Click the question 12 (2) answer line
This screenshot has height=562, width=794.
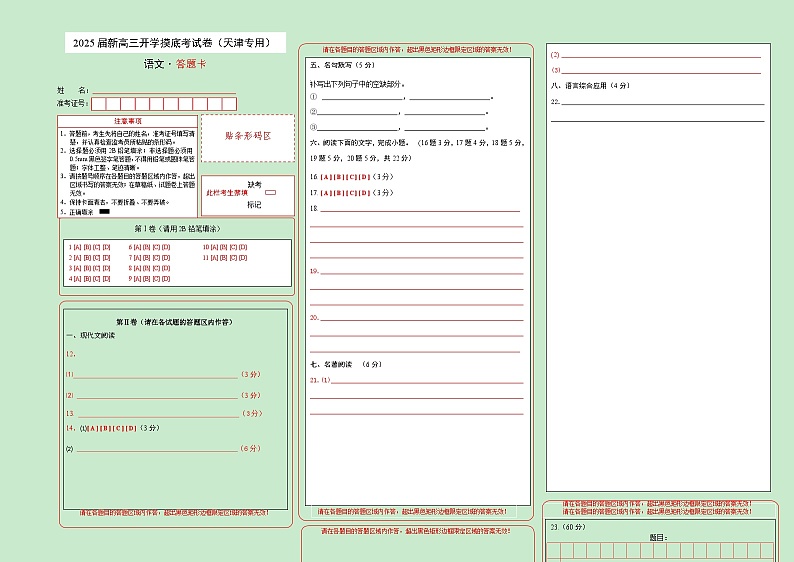click(157, 396)
